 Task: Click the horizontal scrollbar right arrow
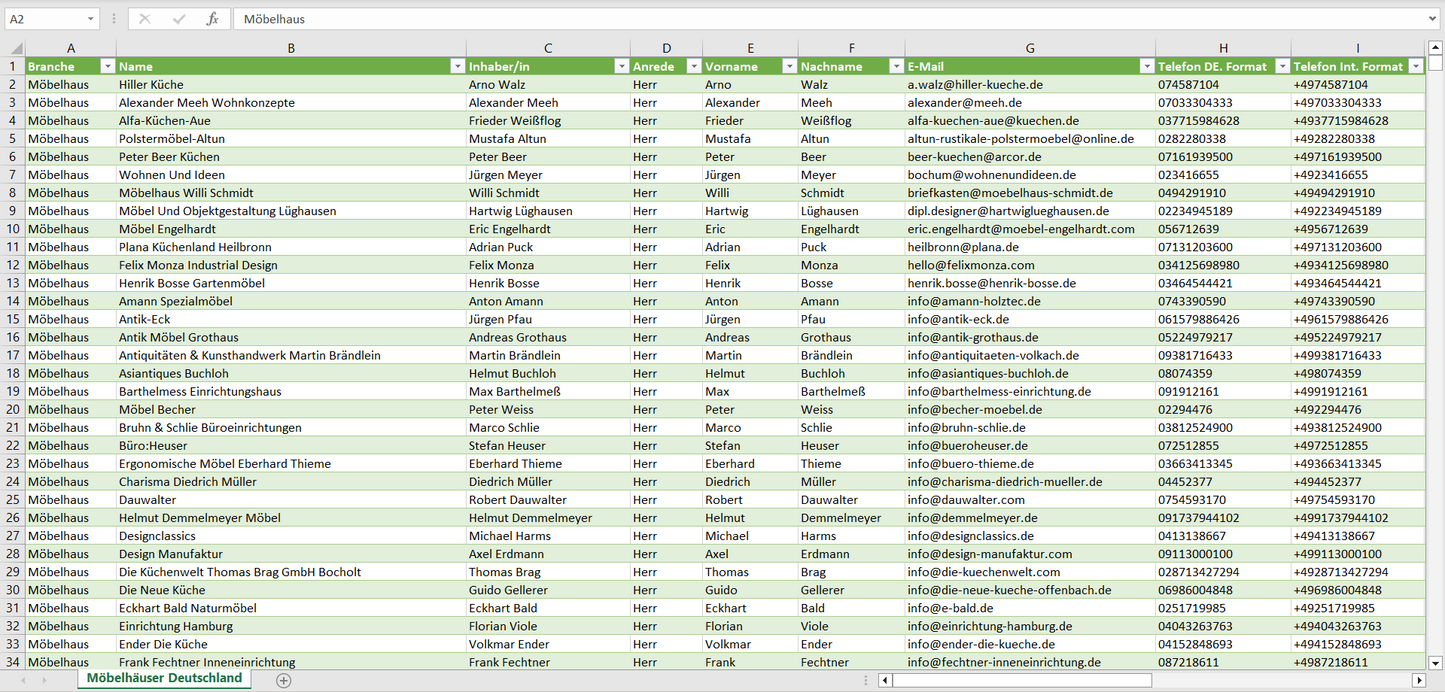(x=1418, y=681)
